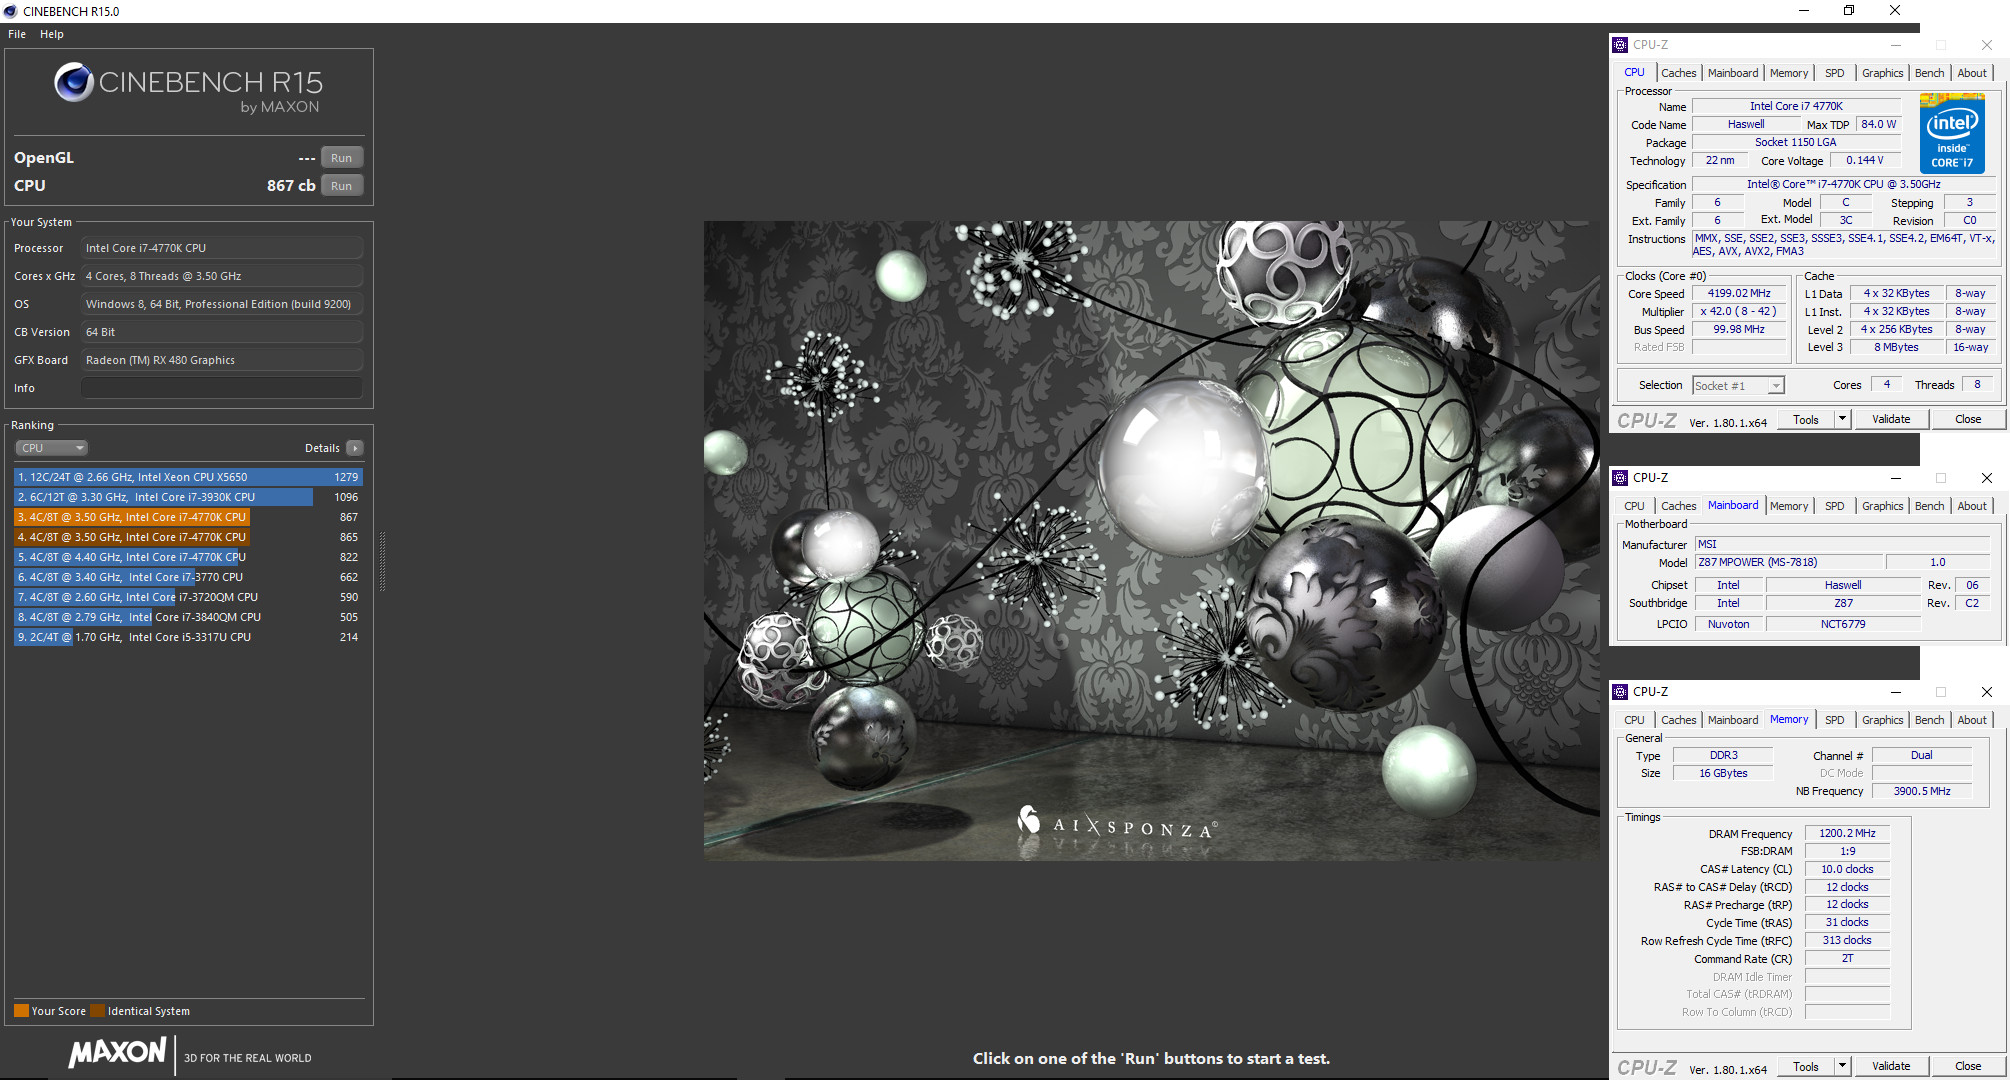Open SPD tab in Mainboard CPU-Z window
The image size is (2010, 1080).
tap(1834, 506)
